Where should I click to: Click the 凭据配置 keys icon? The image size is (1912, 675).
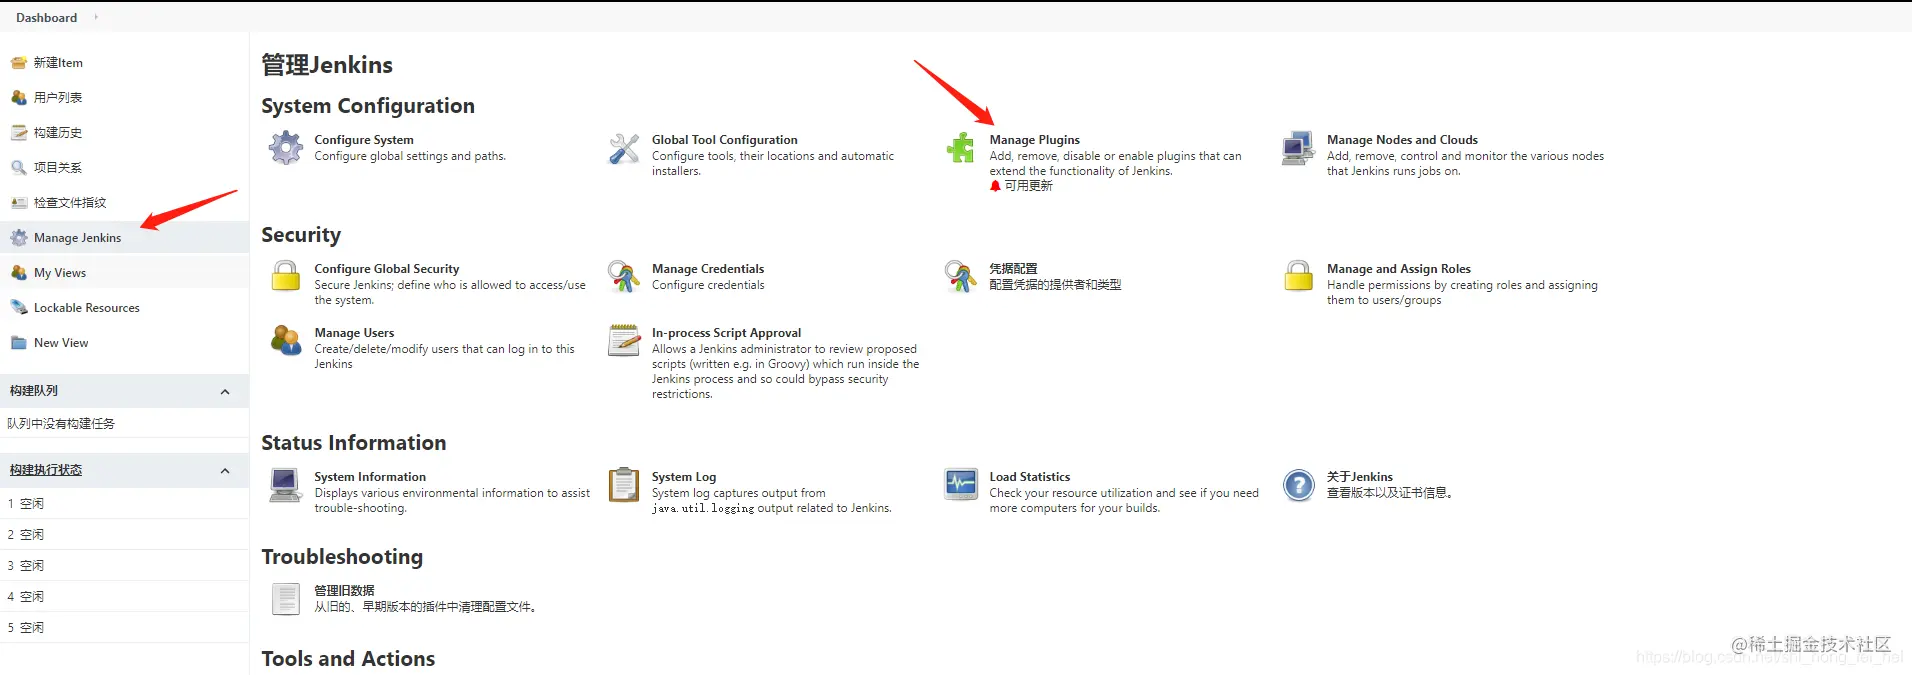[x=961, y=276]
